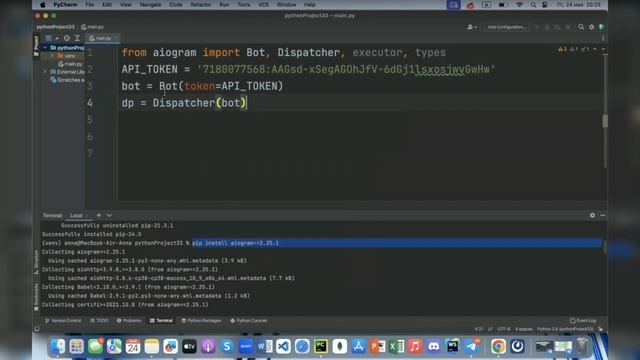Expand the venv folder in project tree
Image resolution: width=640 pixels, height=360 pixels.
click(52, 56)
